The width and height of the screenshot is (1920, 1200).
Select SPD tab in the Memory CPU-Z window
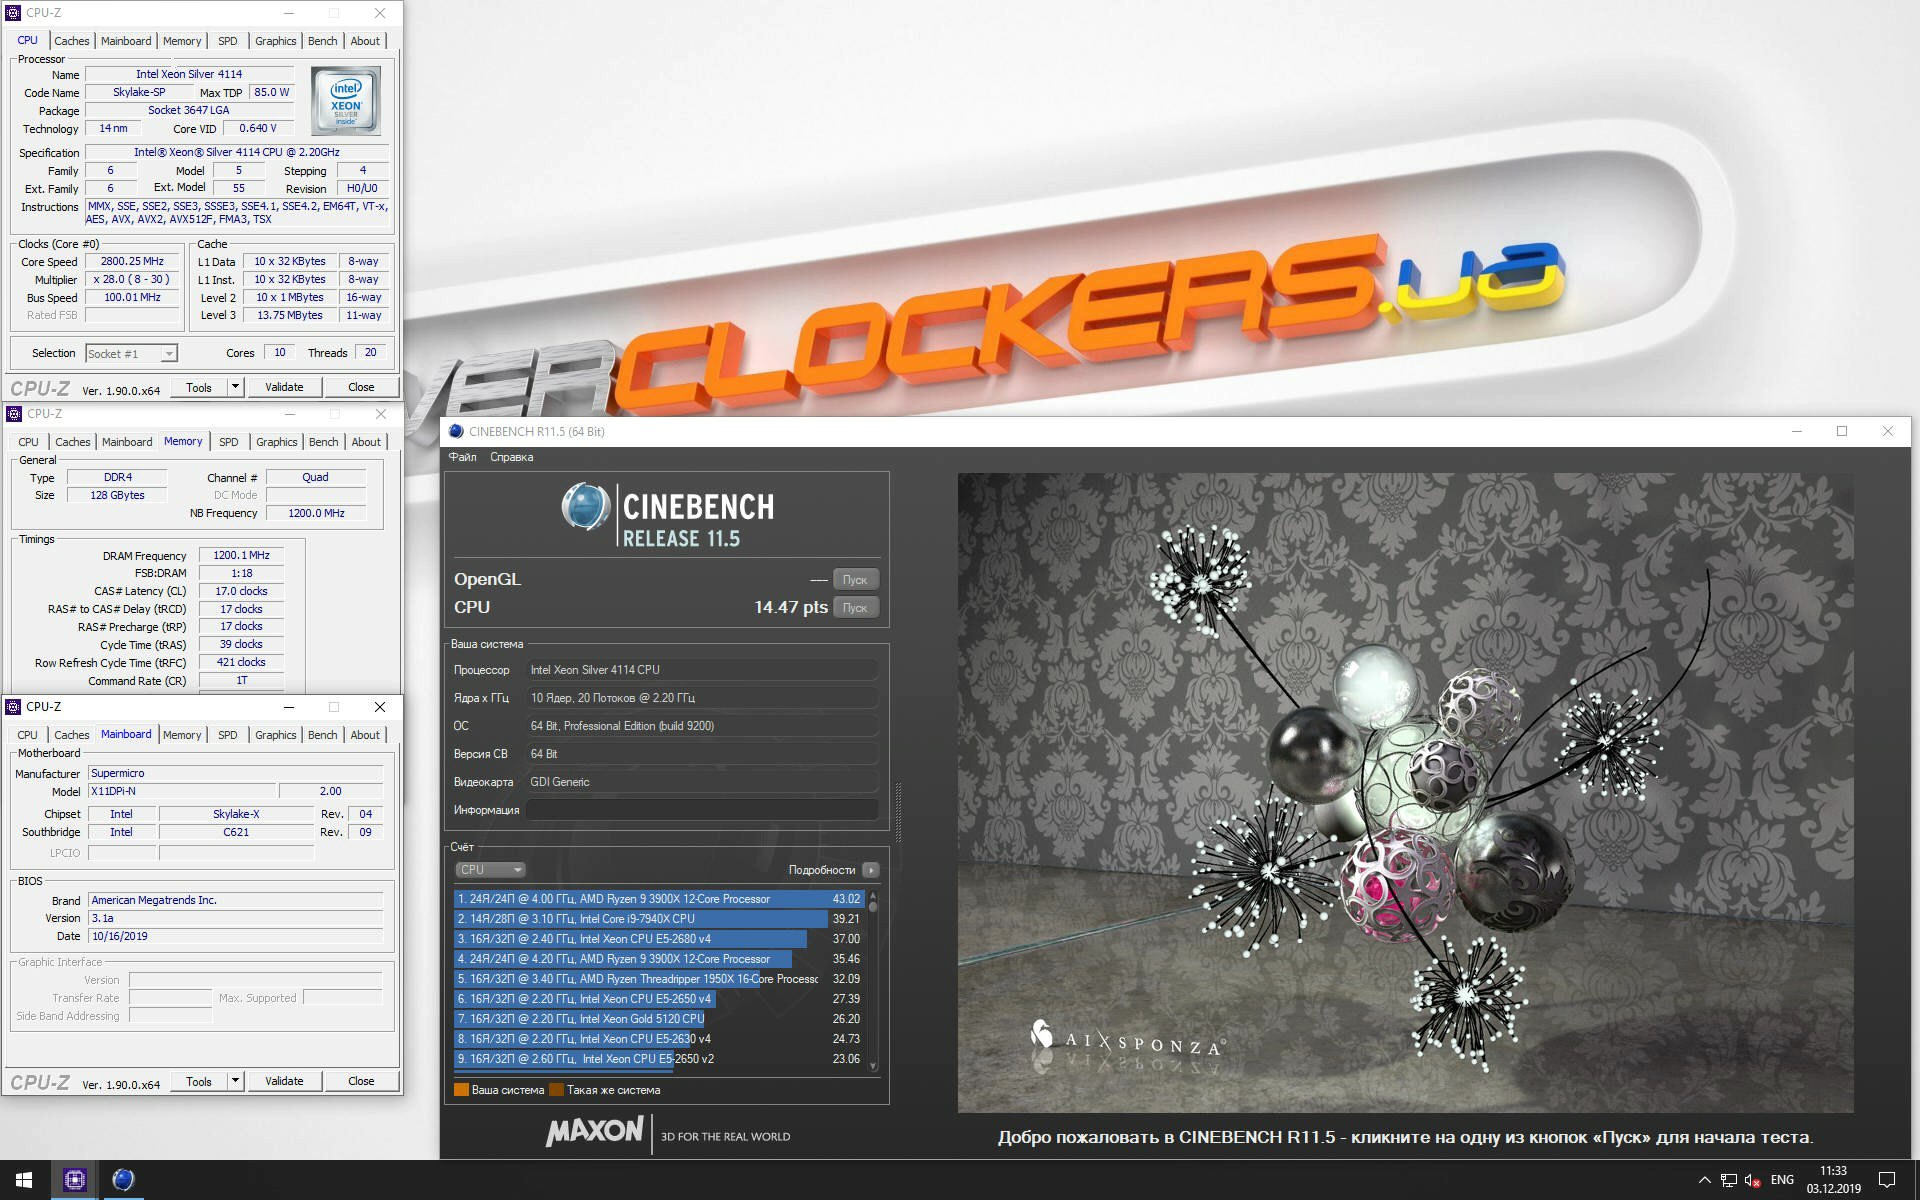[229, 442]
